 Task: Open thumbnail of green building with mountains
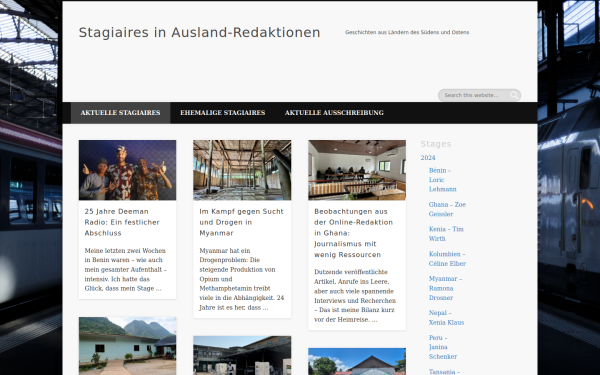[127, 346]
